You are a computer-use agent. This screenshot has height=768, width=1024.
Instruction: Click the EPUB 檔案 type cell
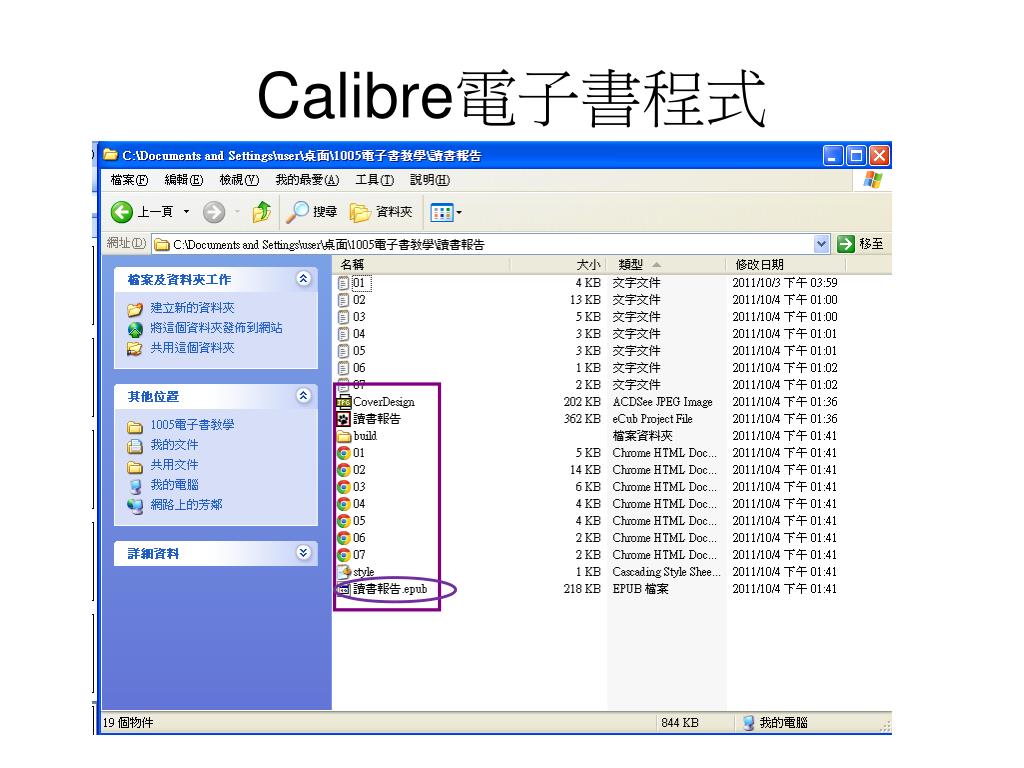641,588
